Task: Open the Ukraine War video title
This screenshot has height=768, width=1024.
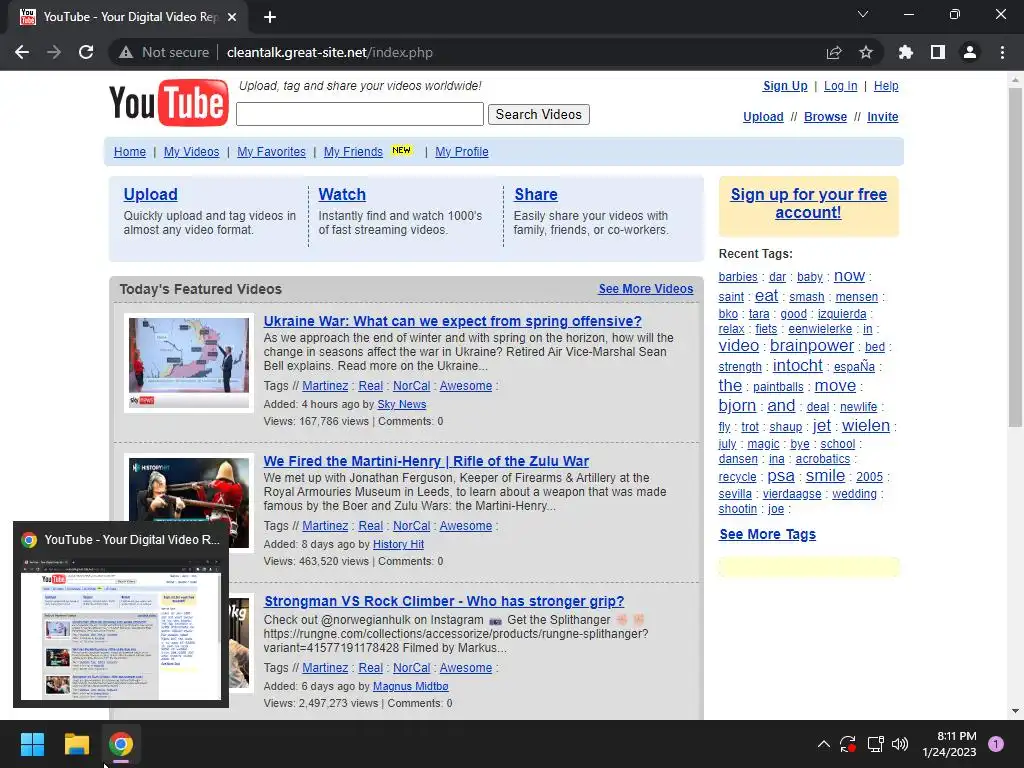Action: 453,321
